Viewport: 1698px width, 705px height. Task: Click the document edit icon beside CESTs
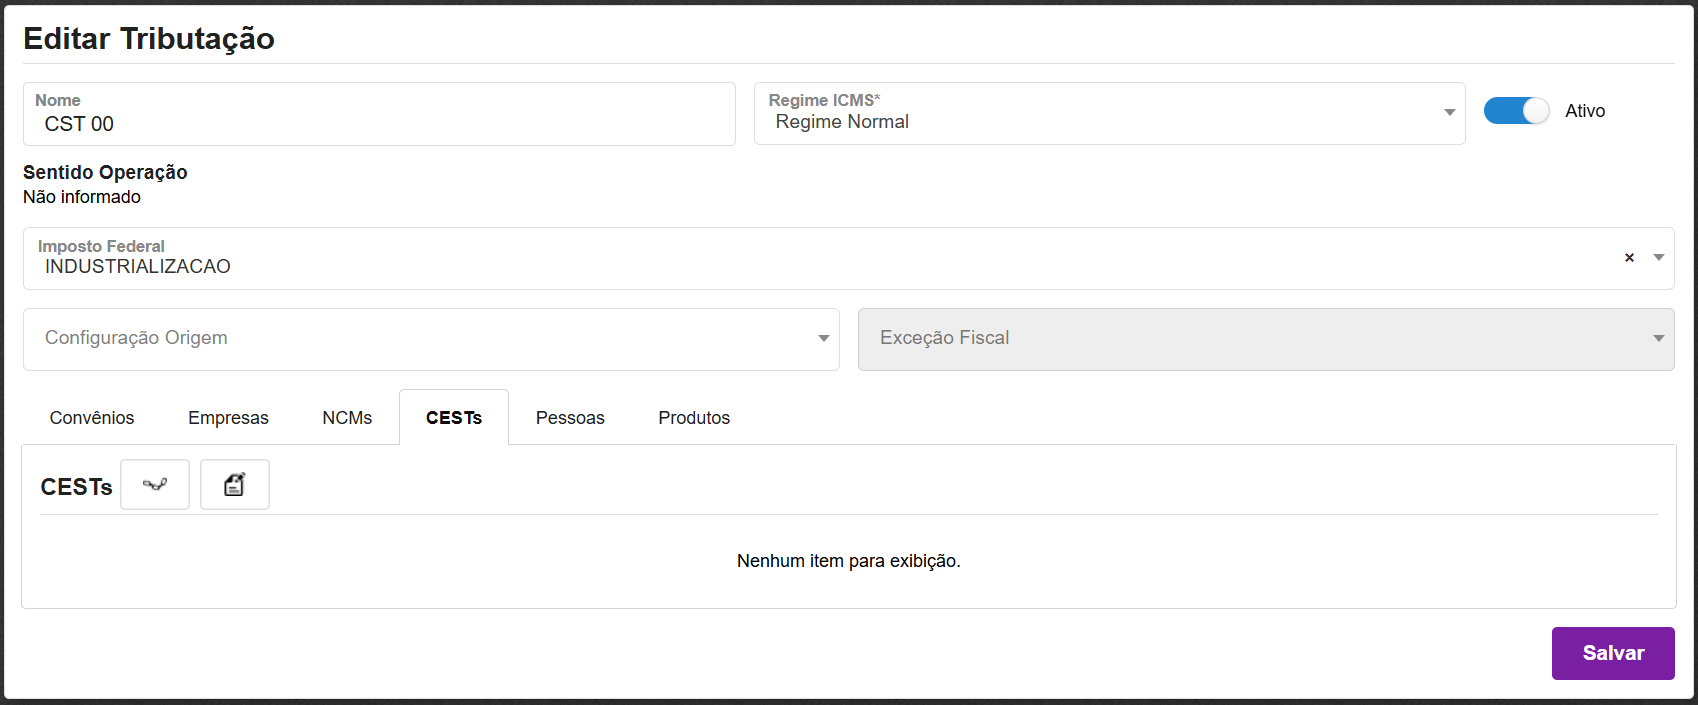click(234, 485)
